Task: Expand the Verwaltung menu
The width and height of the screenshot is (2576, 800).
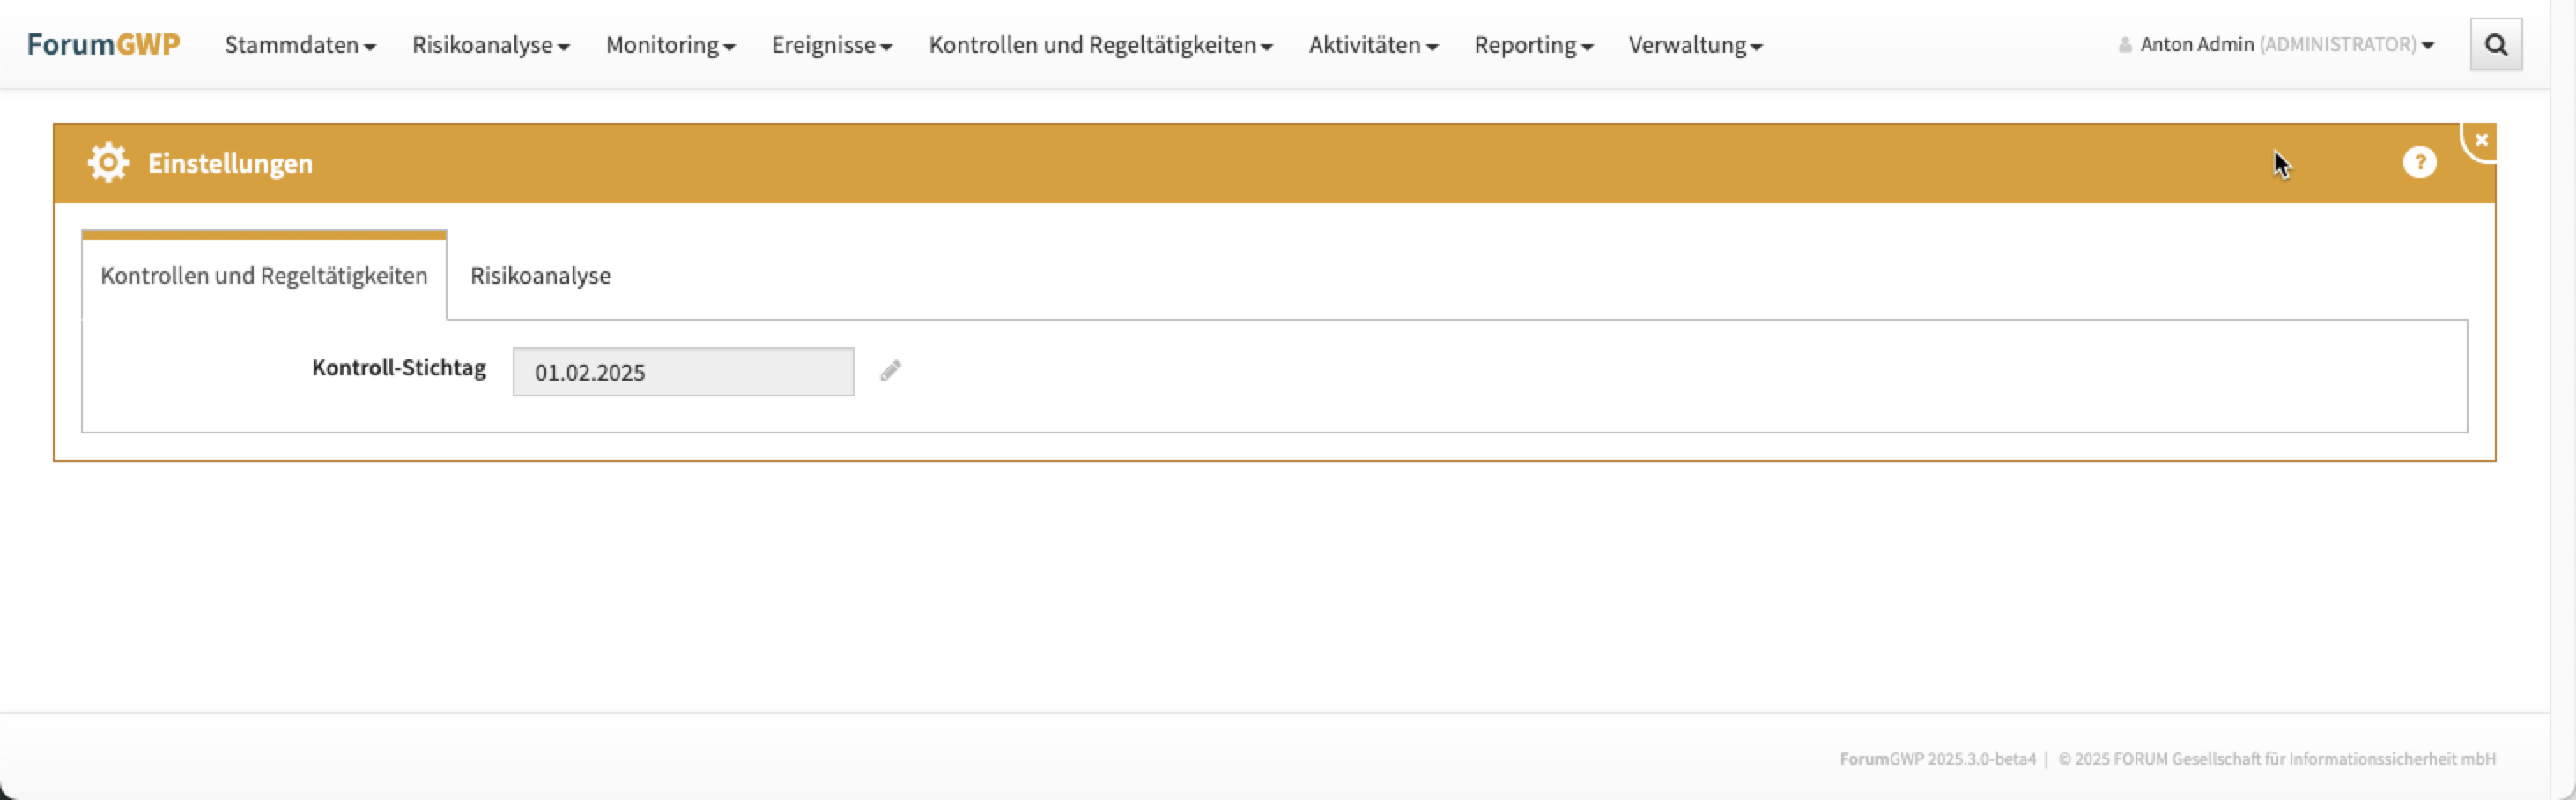Action: pyautogui.click(x=1695, y=45)
